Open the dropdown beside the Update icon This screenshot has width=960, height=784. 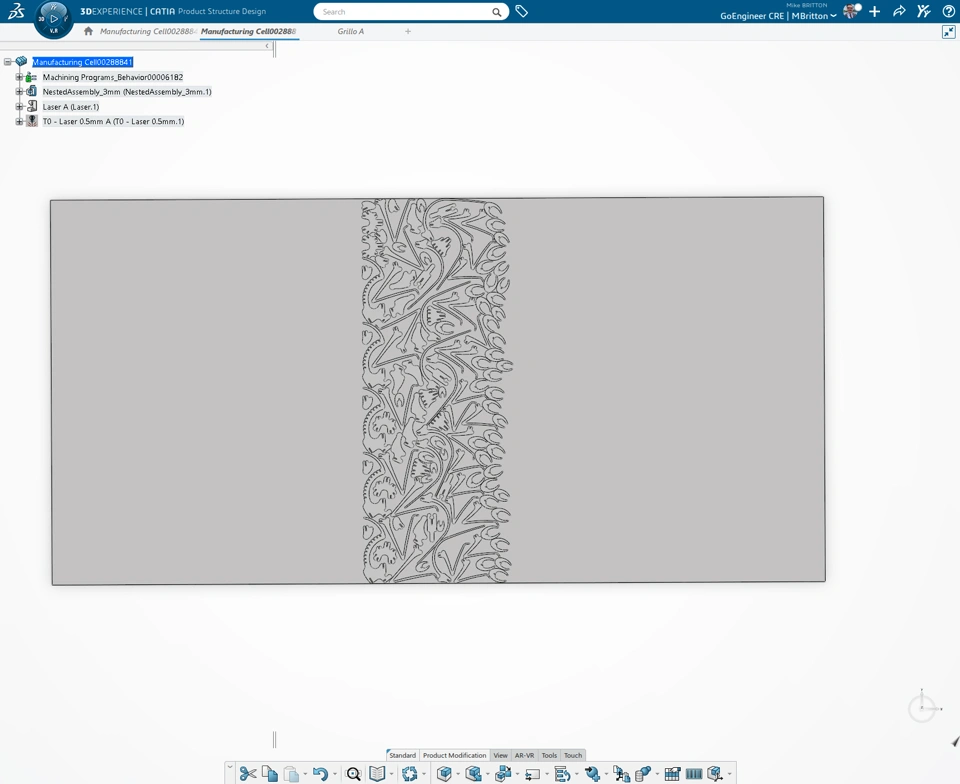[x=424, y=775]
